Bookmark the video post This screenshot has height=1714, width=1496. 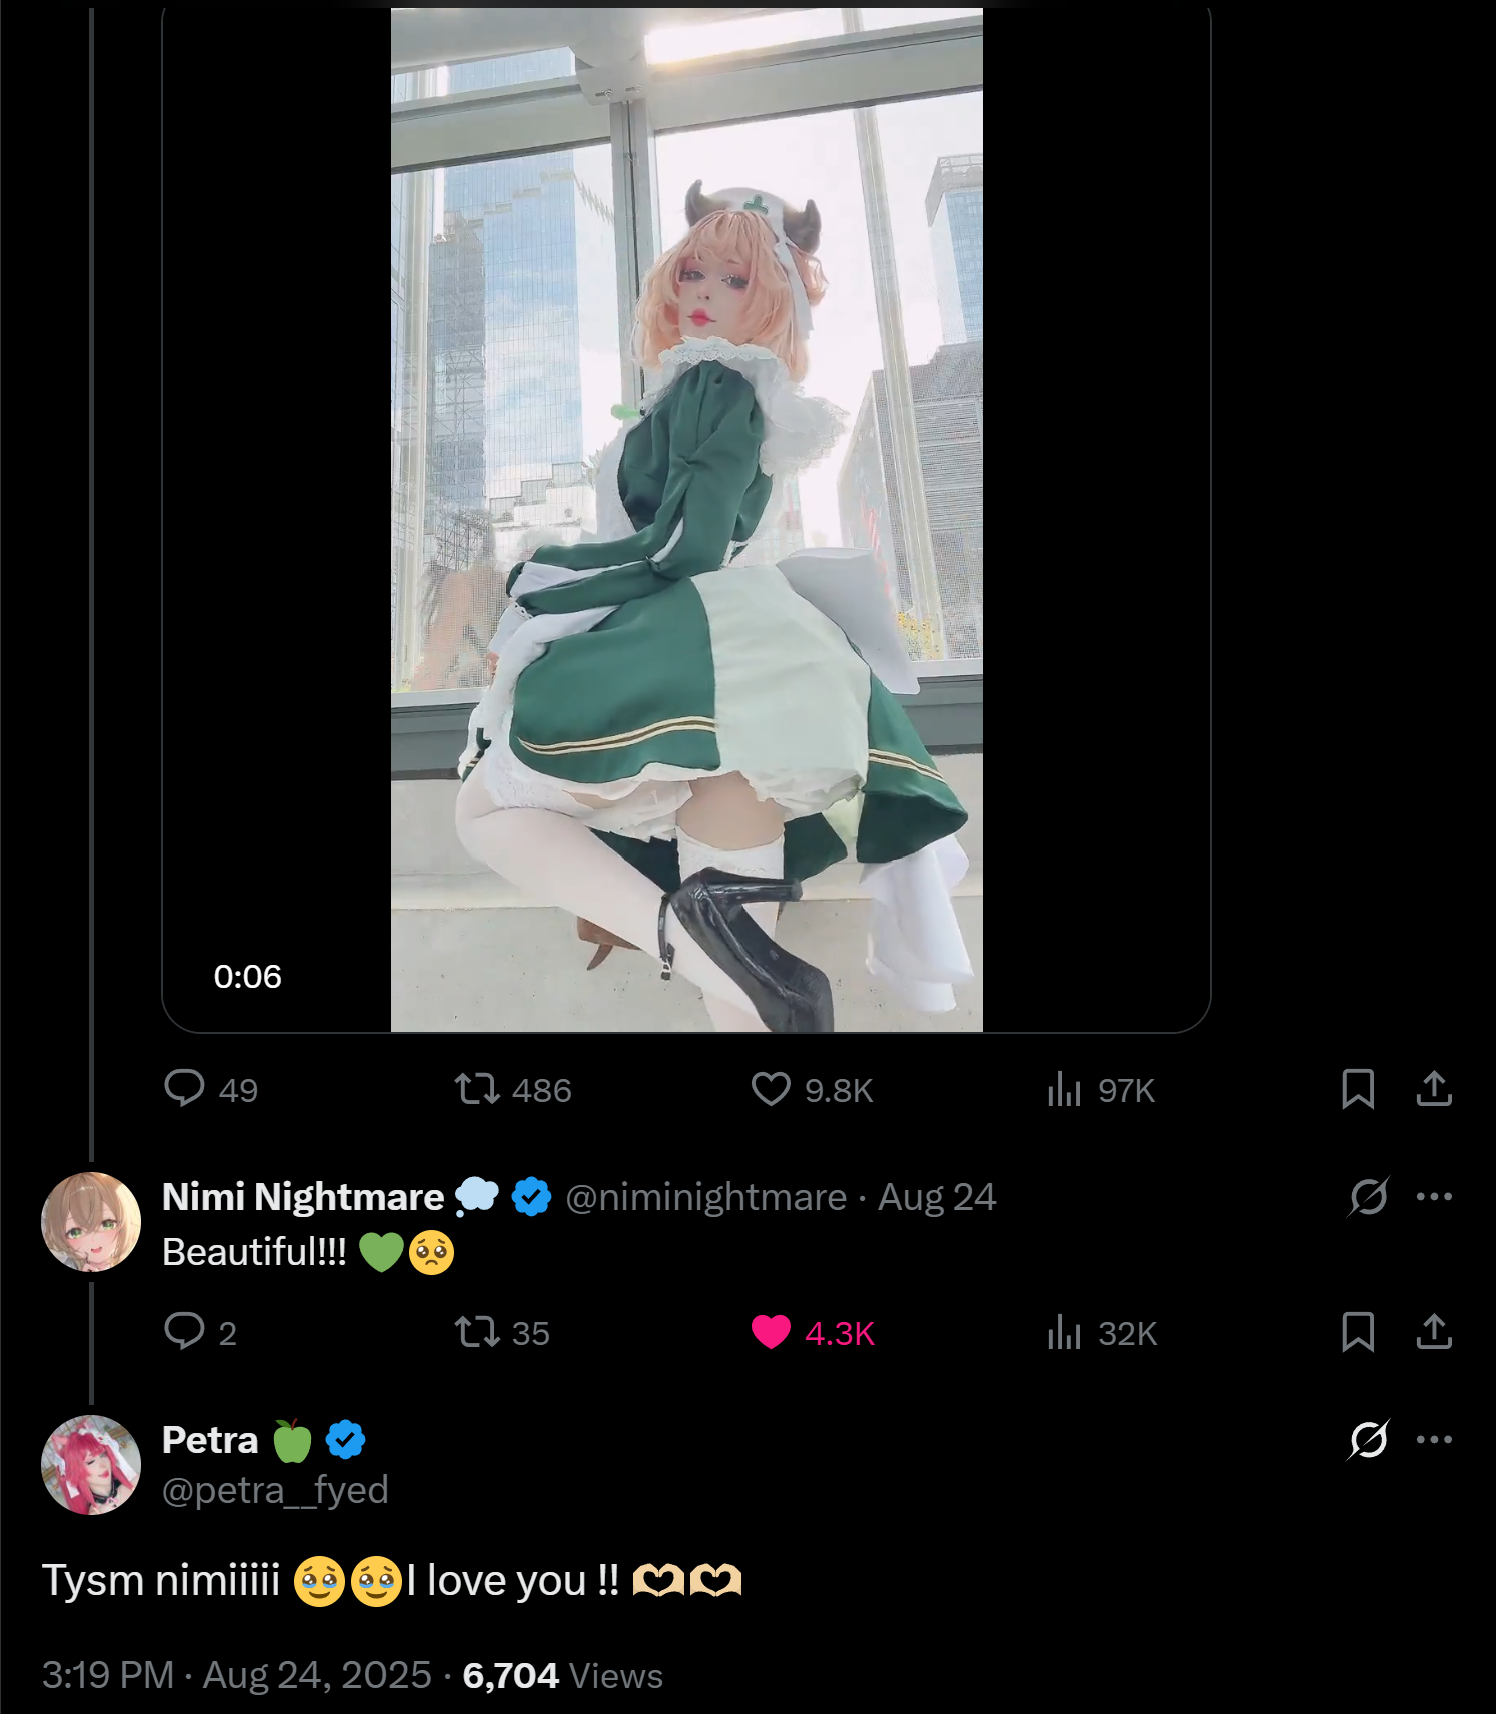pos(1358,1089)
